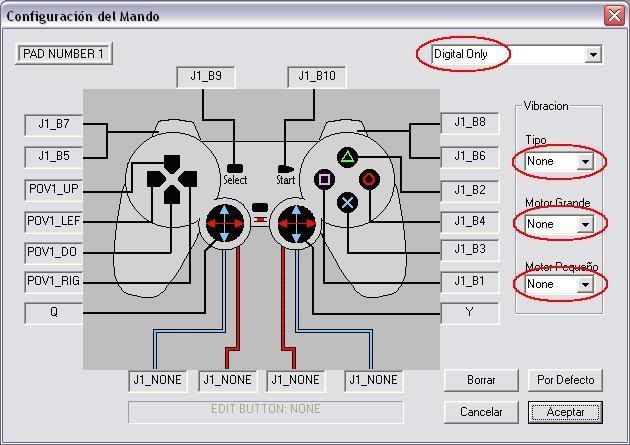Viewport: 630px width, 445px height.
Task: Click the D-pad icon on controller
Action: point(172,179)
